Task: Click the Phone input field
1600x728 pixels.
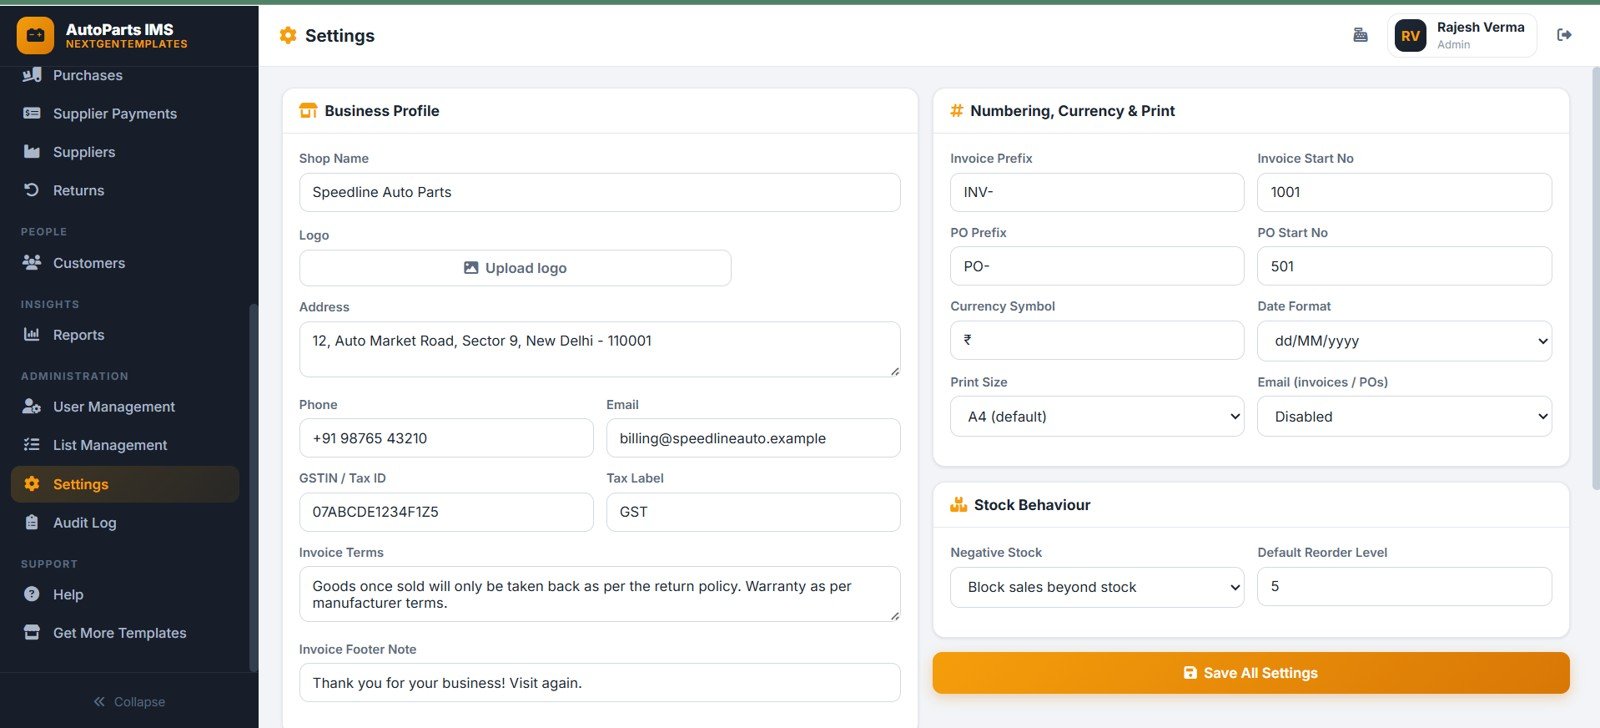Action: tap(446, 438)
